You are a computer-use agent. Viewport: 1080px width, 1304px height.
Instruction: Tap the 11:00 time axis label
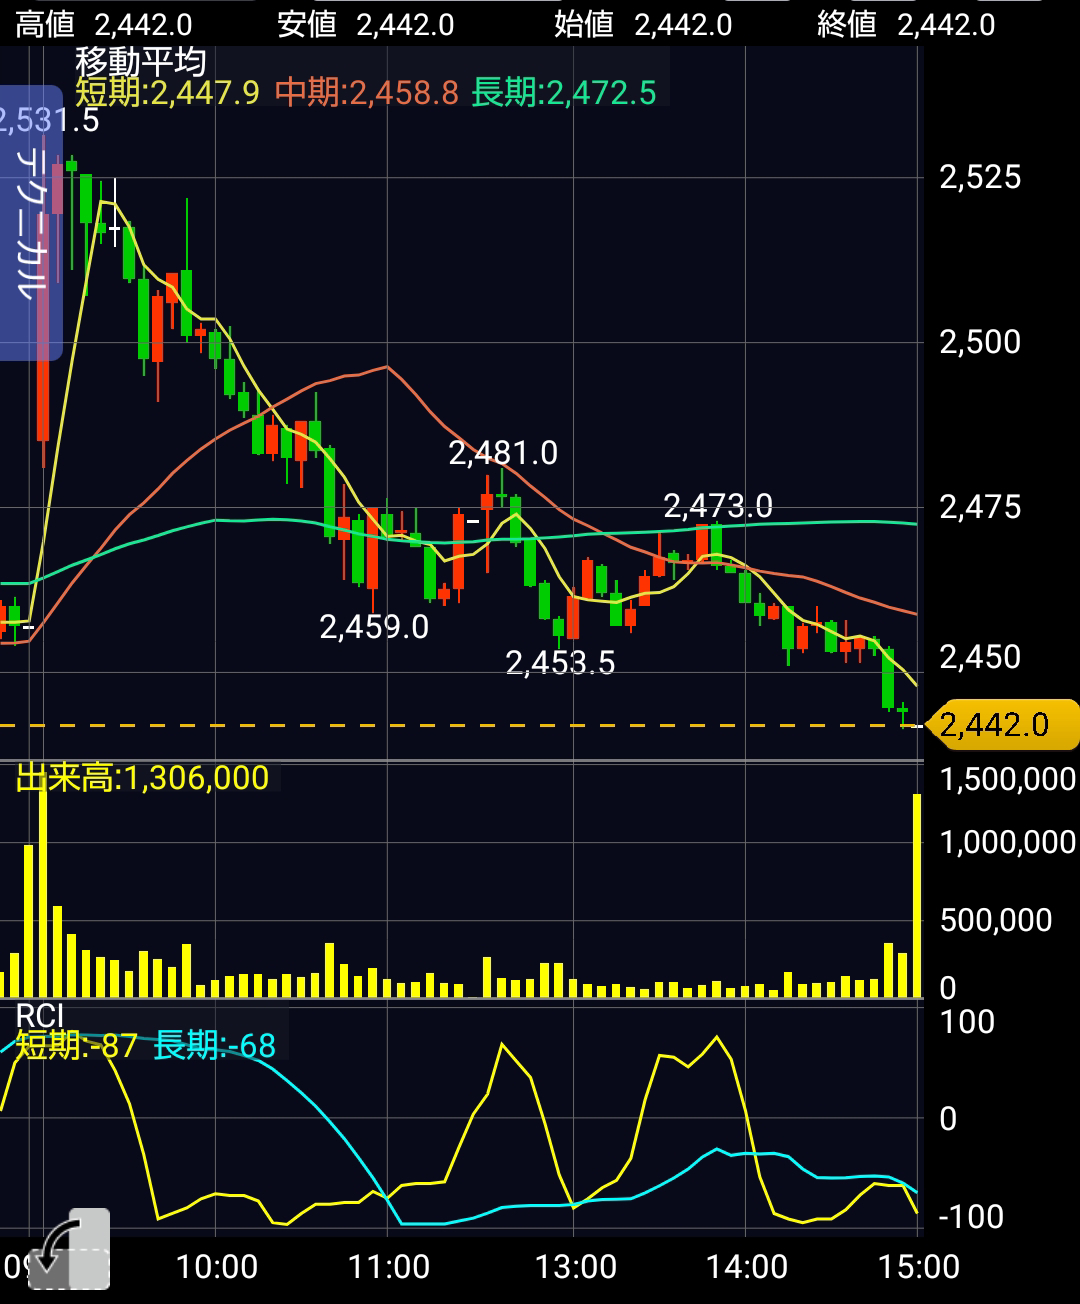point(389,1267)
